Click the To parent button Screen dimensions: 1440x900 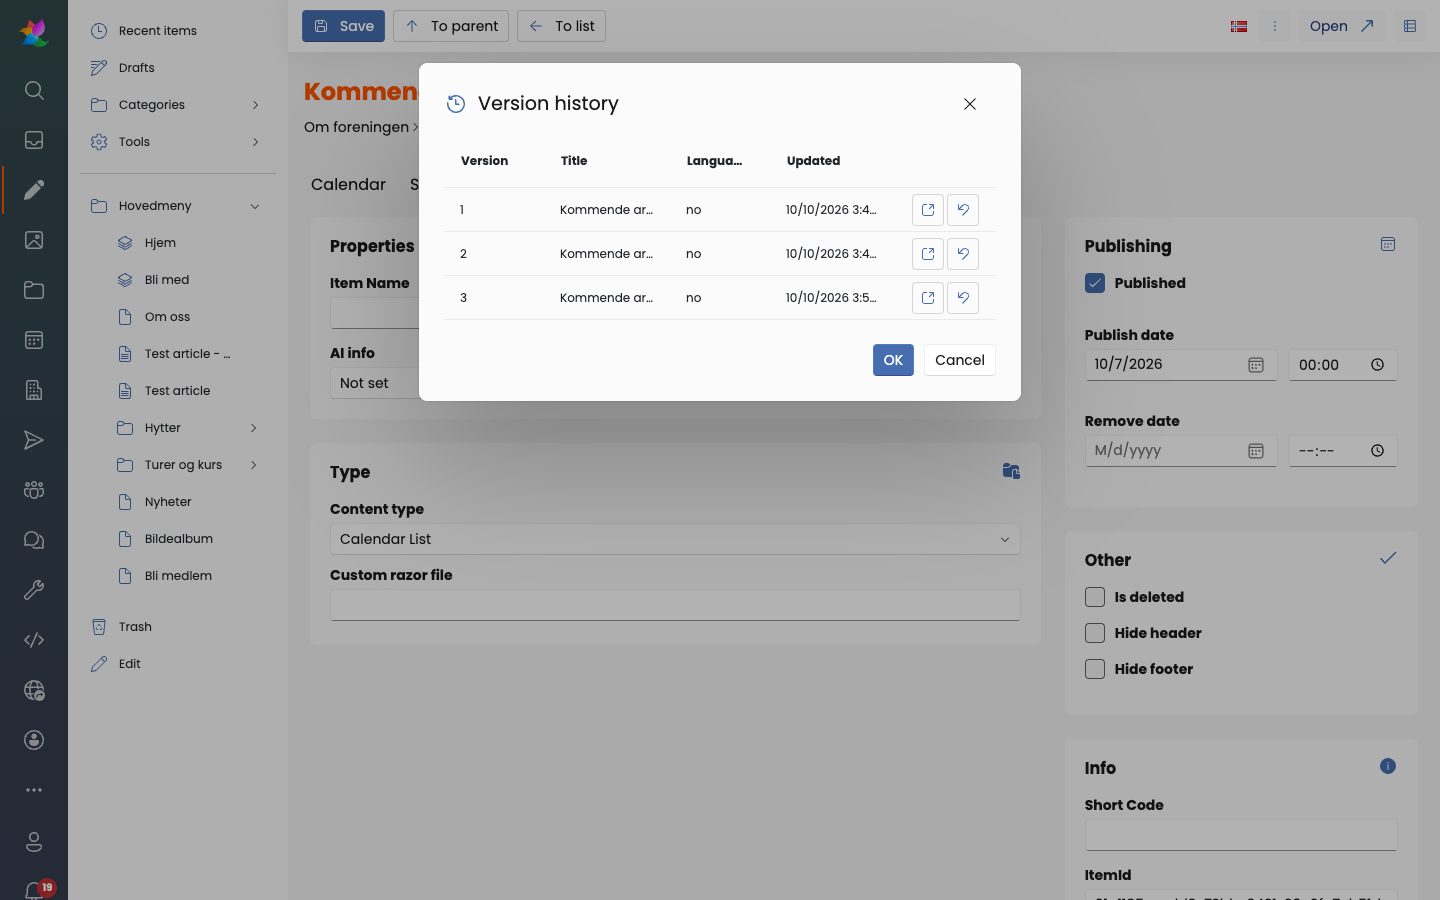451,26
